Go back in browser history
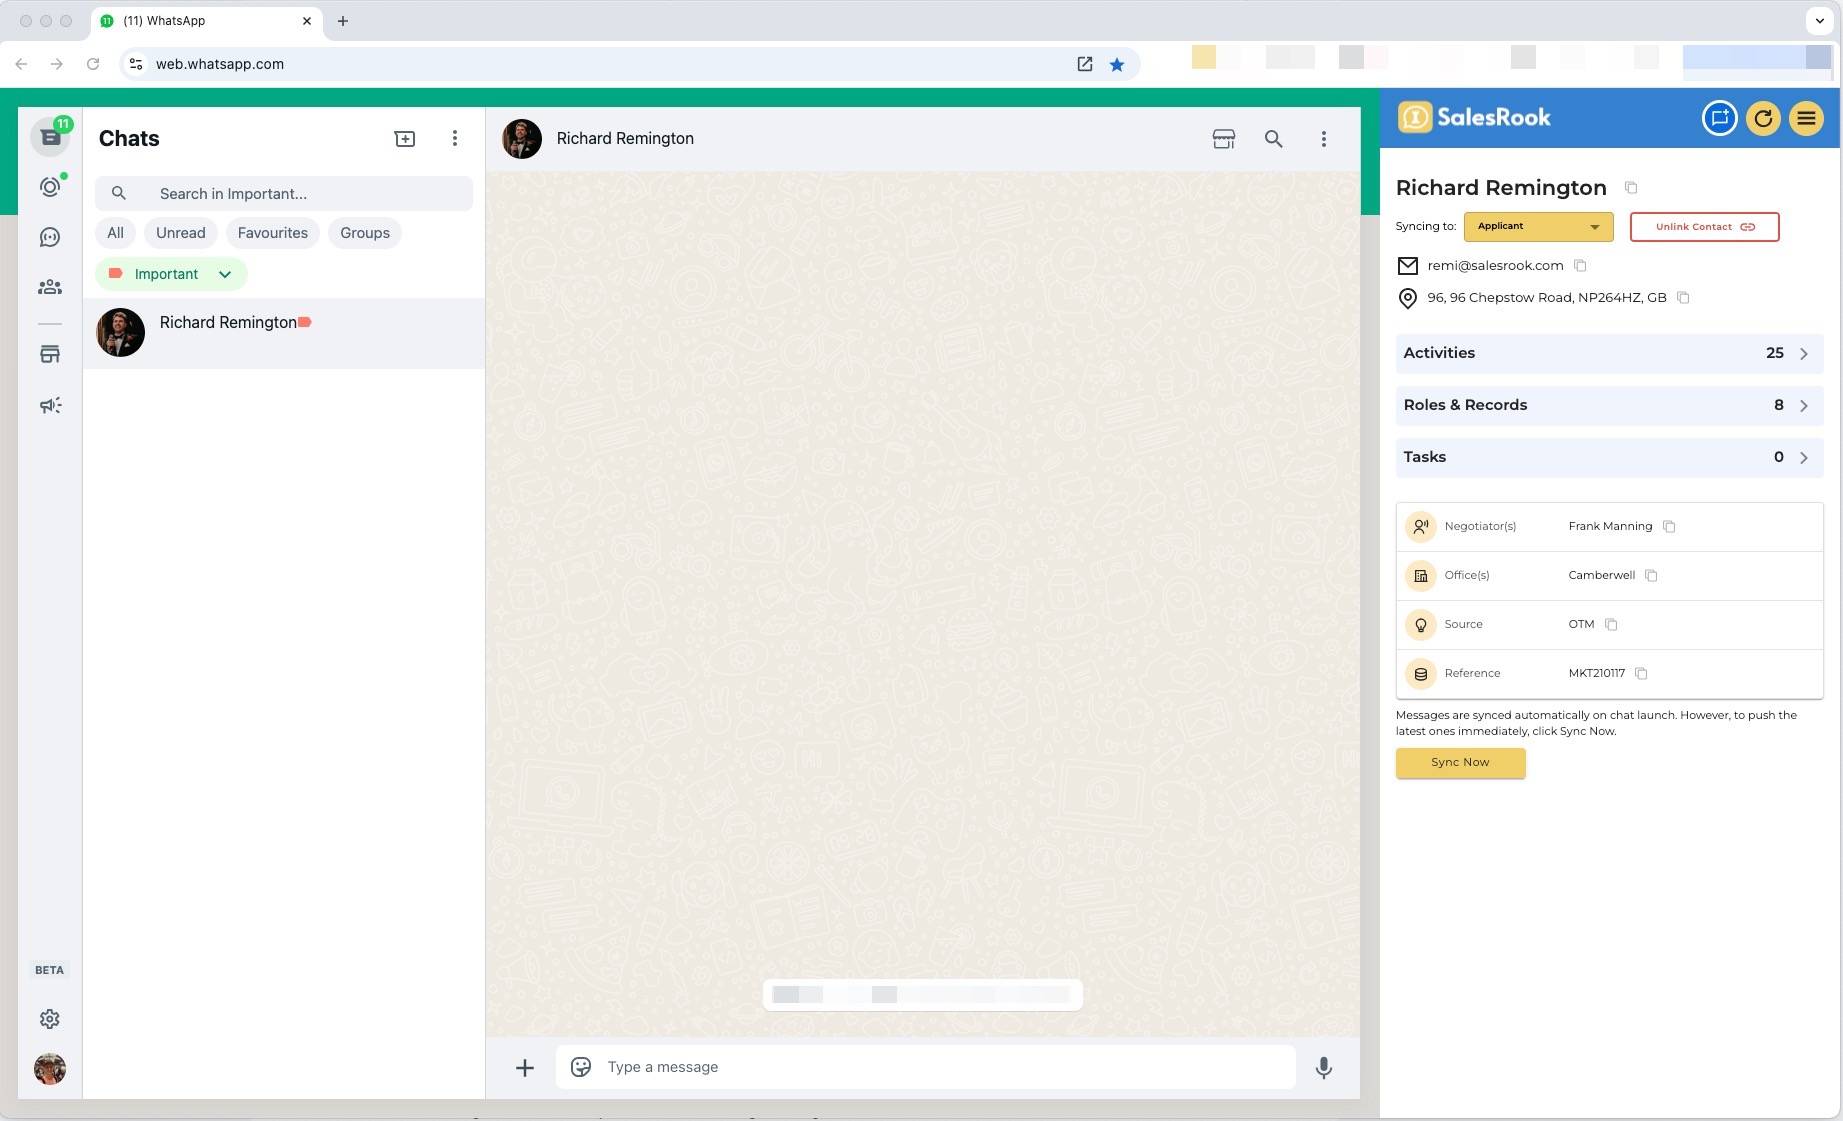Screen dimensions: 1843x1121 click(21, 64)
